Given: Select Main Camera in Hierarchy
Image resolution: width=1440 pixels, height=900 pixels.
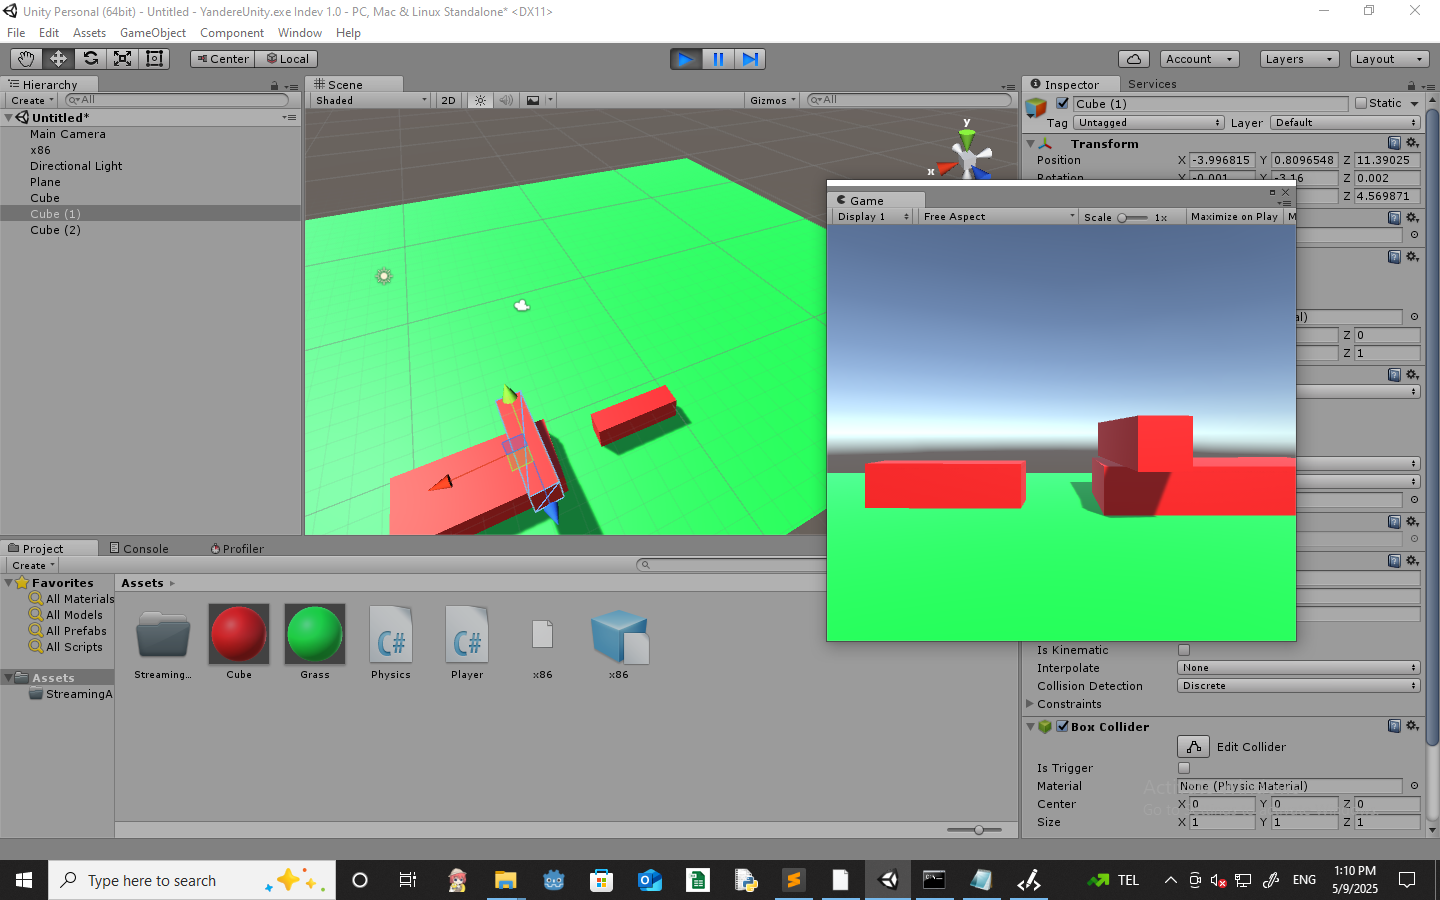Looking at the screenshot, I should click(68, 134).
